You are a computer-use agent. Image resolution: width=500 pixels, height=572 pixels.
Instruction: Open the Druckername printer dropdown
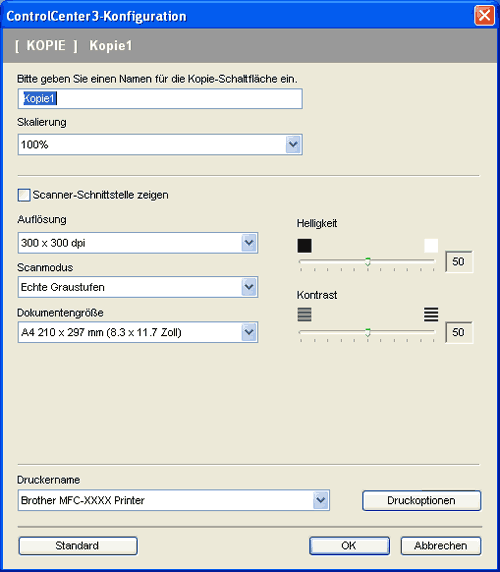pos(321,500)
